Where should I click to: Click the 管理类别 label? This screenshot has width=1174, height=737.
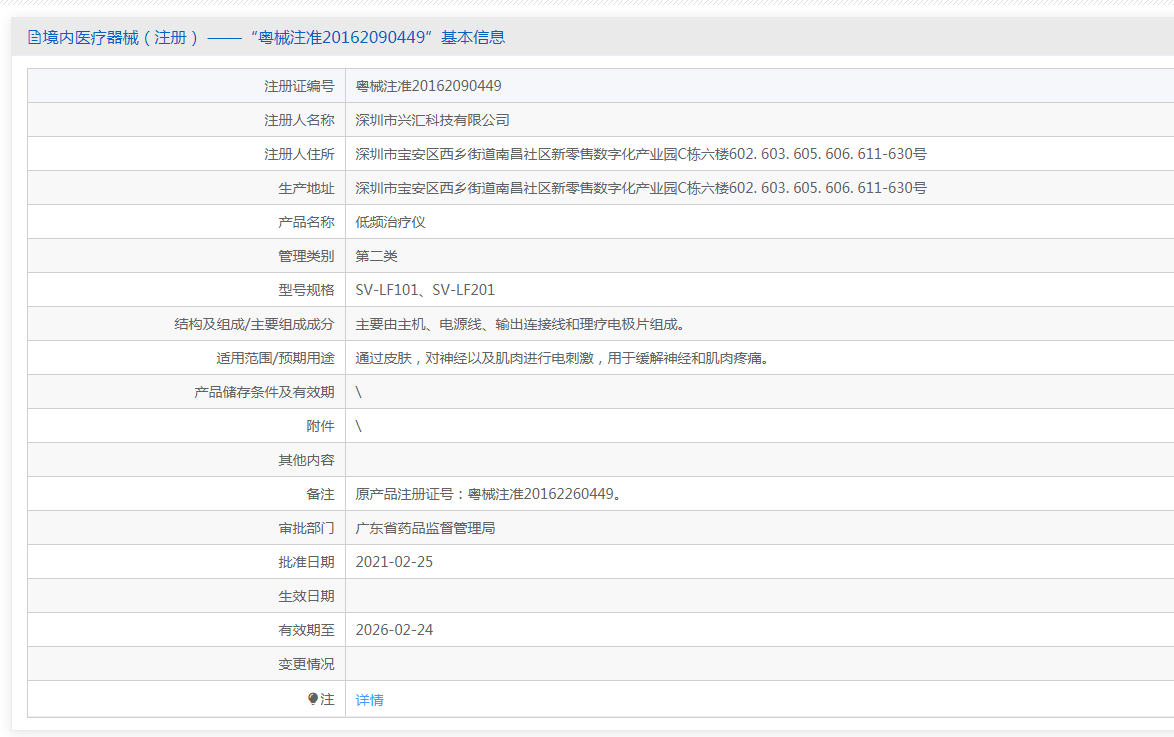pos(306,256)
